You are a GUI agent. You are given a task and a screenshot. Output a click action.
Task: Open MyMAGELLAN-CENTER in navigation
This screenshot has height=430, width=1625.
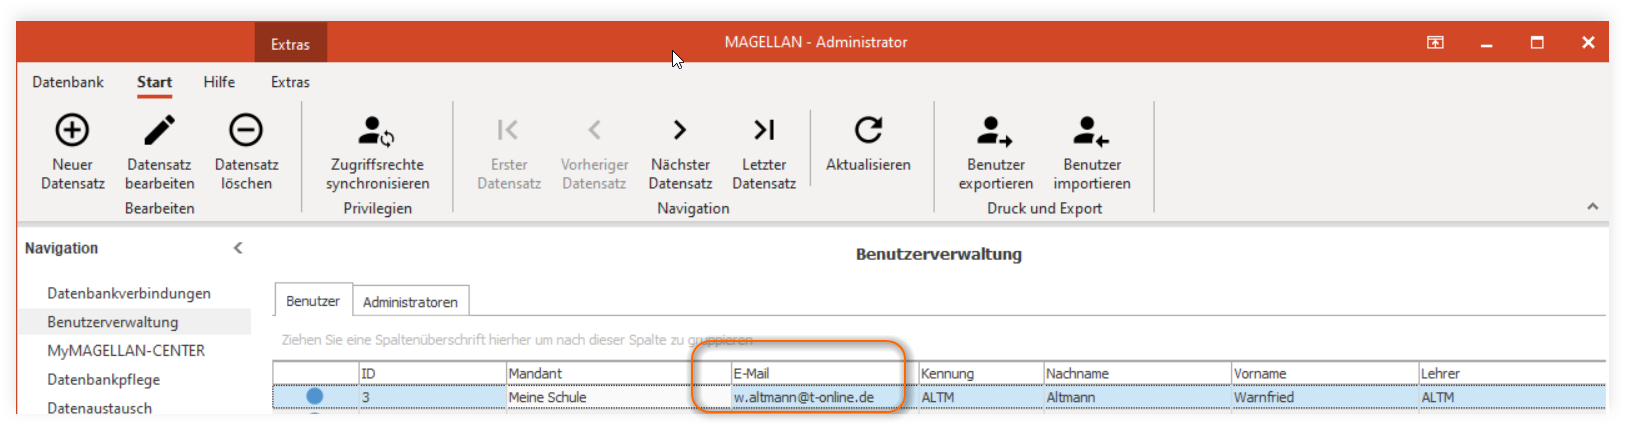click(x=126, y=351)
